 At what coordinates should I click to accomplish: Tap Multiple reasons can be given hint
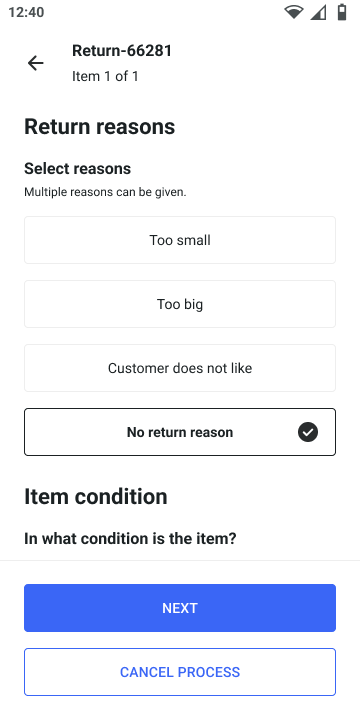(105, 192)
